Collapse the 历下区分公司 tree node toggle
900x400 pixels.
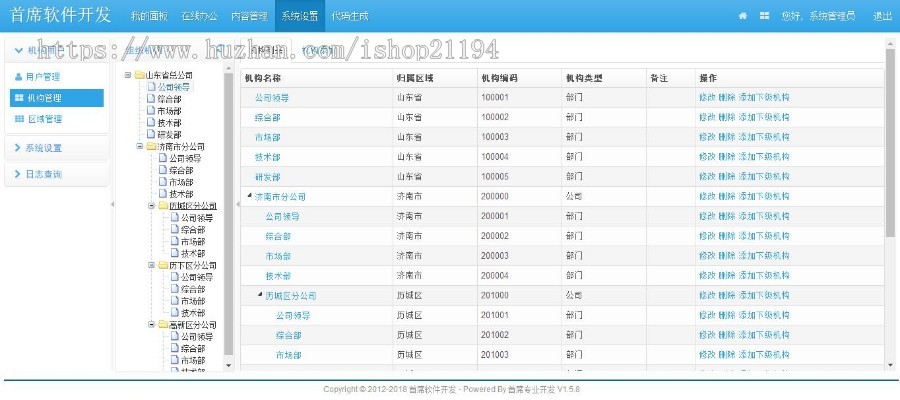click(152, 265)
